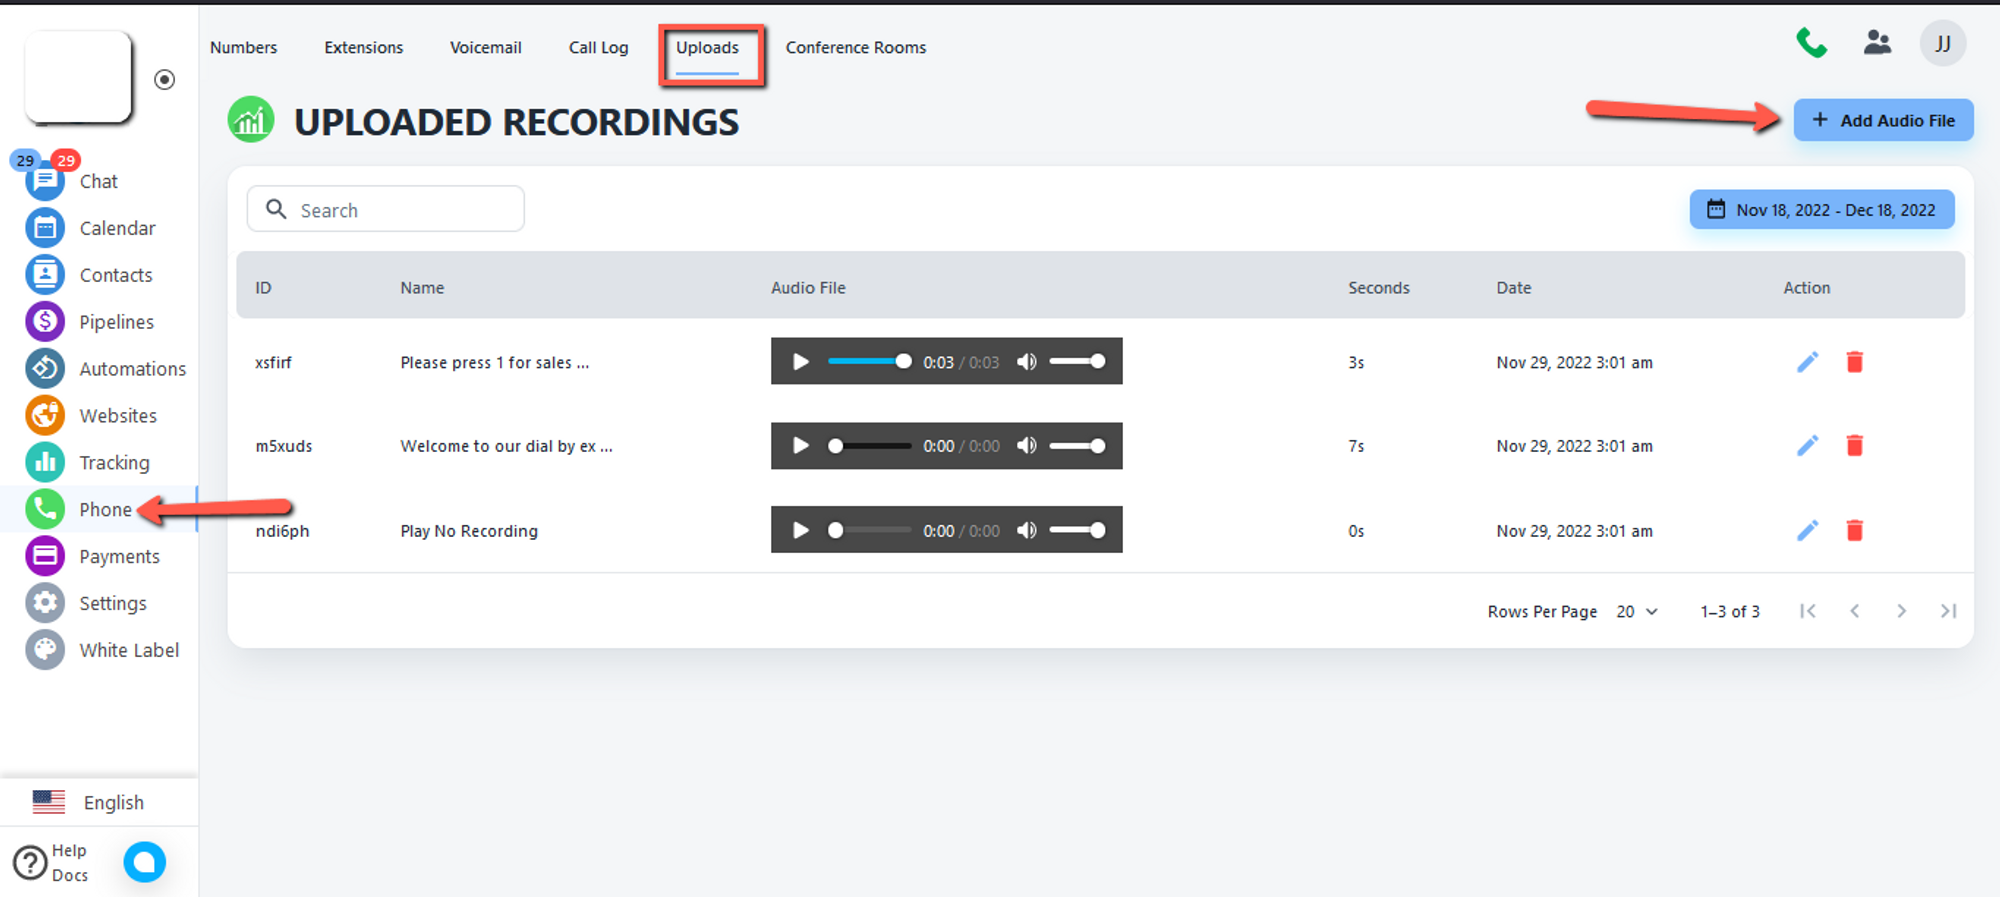
Task: Open the team users icon in header
Action: click(1877, 43)
